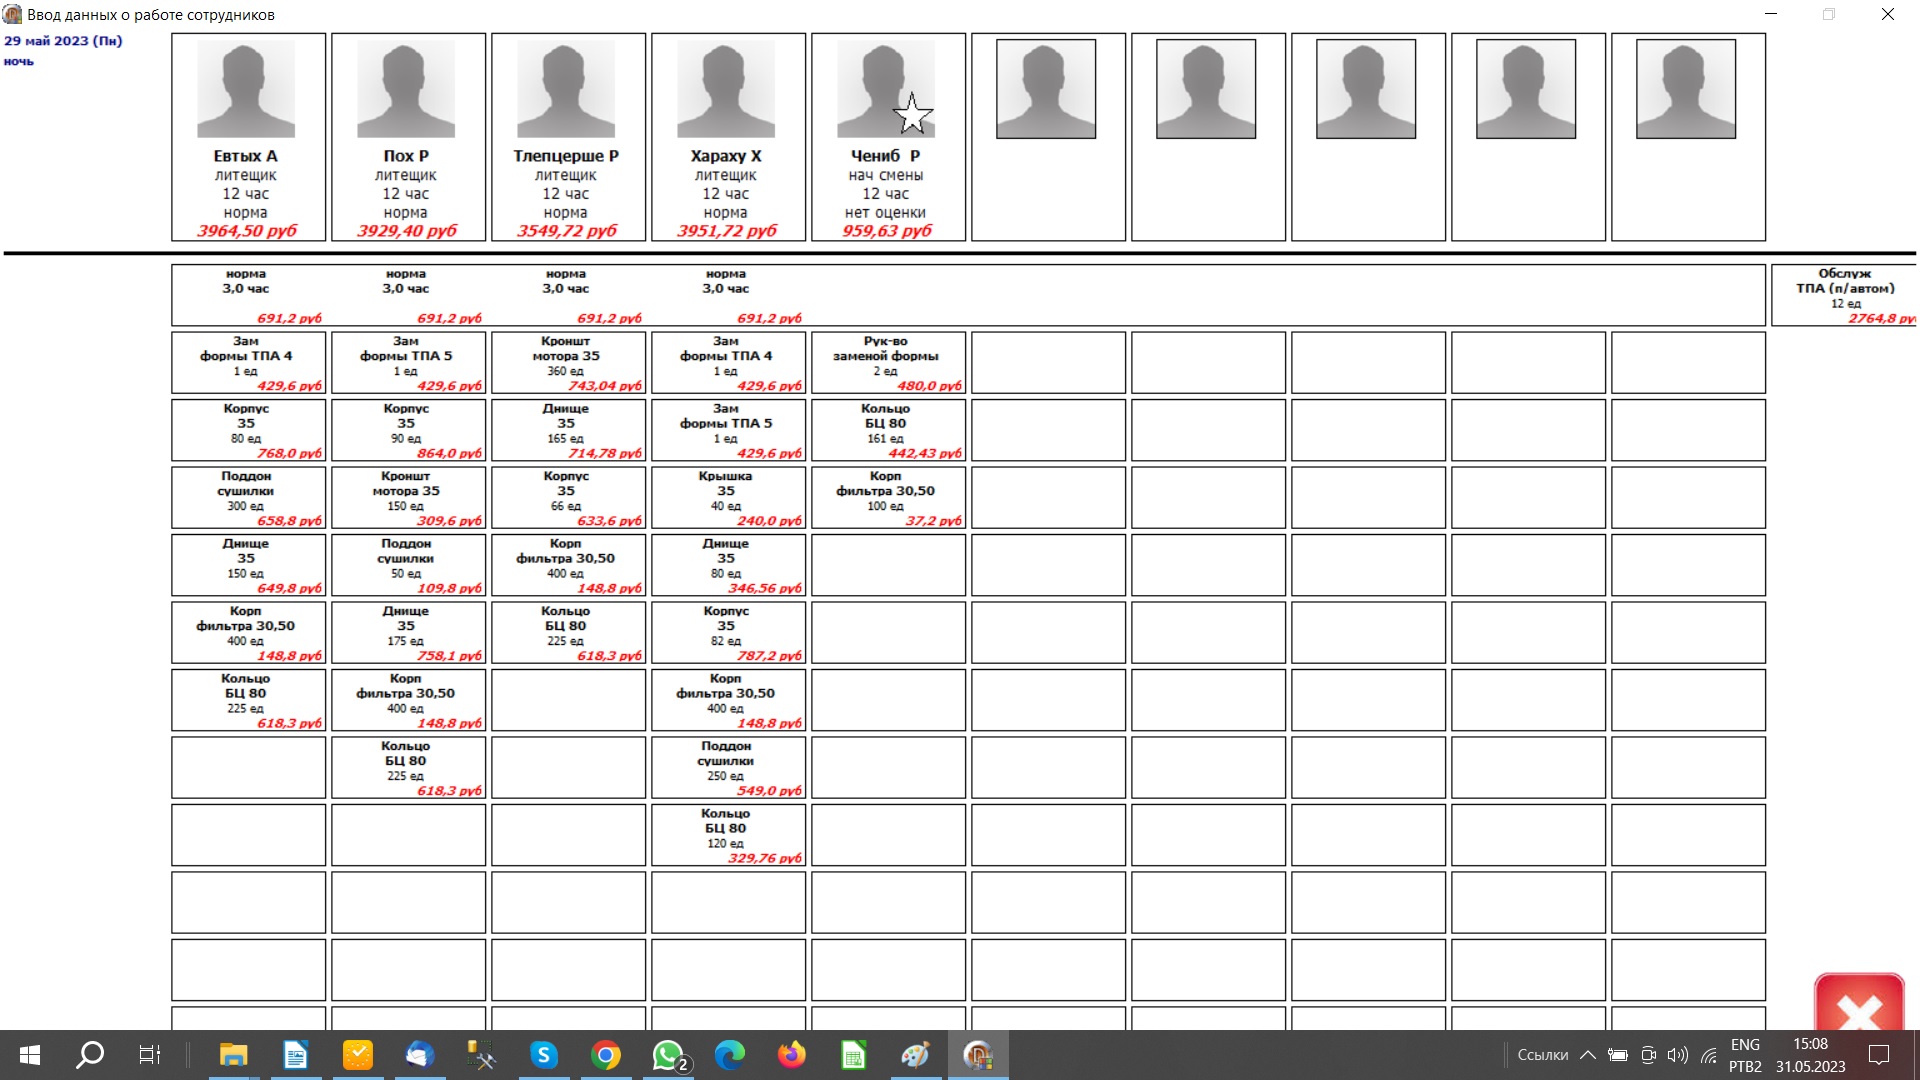Select employee card Евтых А
The image size is (1920, 1080).
(248, 137)
